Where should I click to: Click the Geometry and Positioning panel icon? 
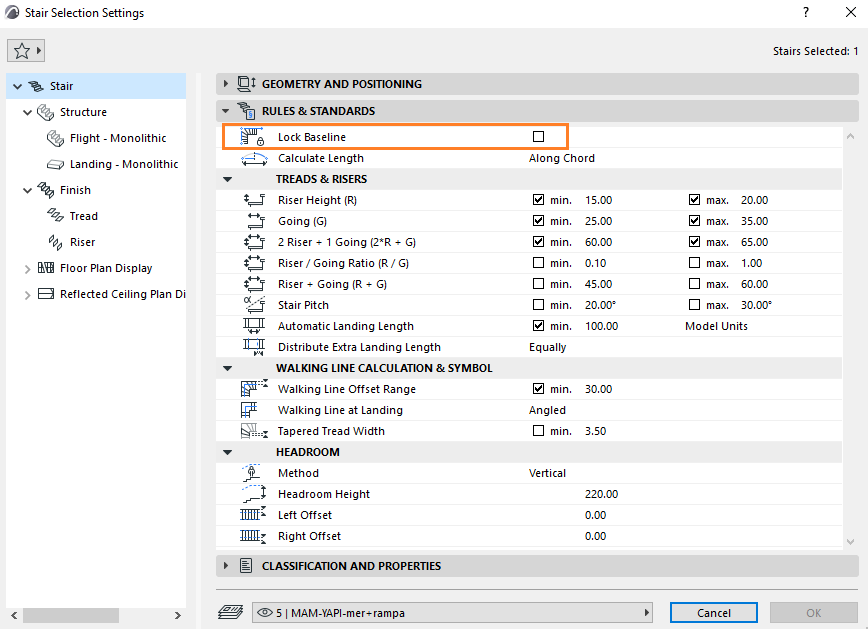[x=245, y=84]
